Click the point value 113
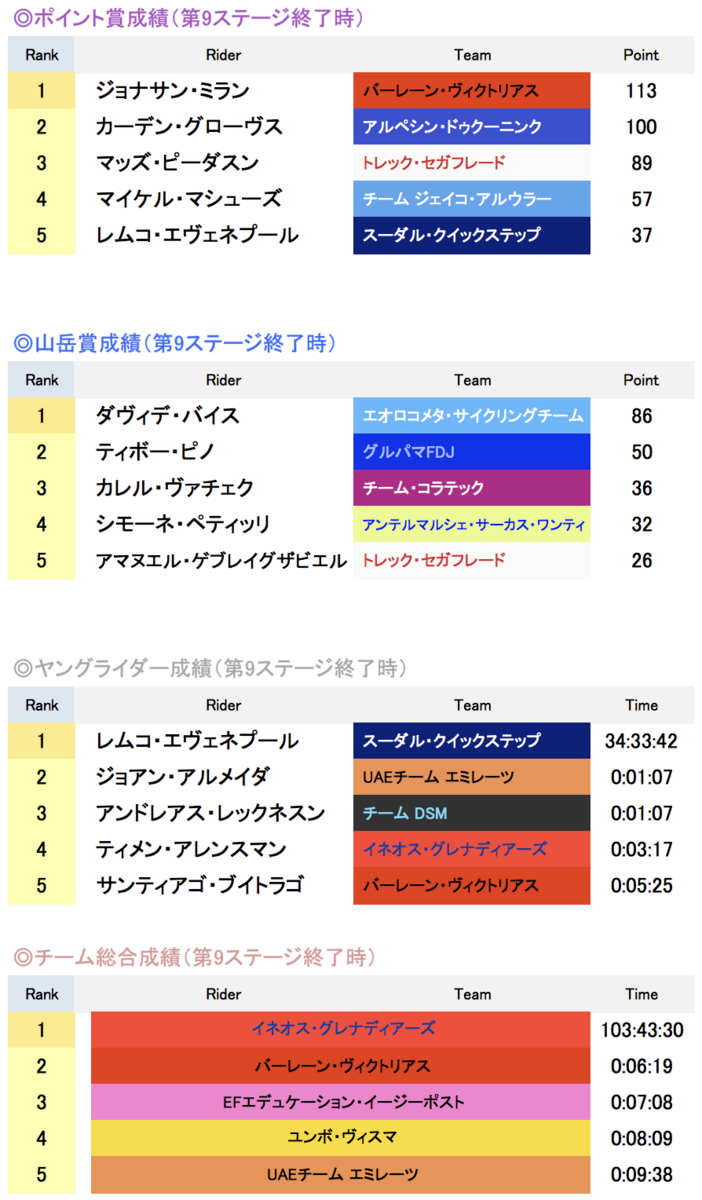Screen dimensions: 702x1200 641,91
